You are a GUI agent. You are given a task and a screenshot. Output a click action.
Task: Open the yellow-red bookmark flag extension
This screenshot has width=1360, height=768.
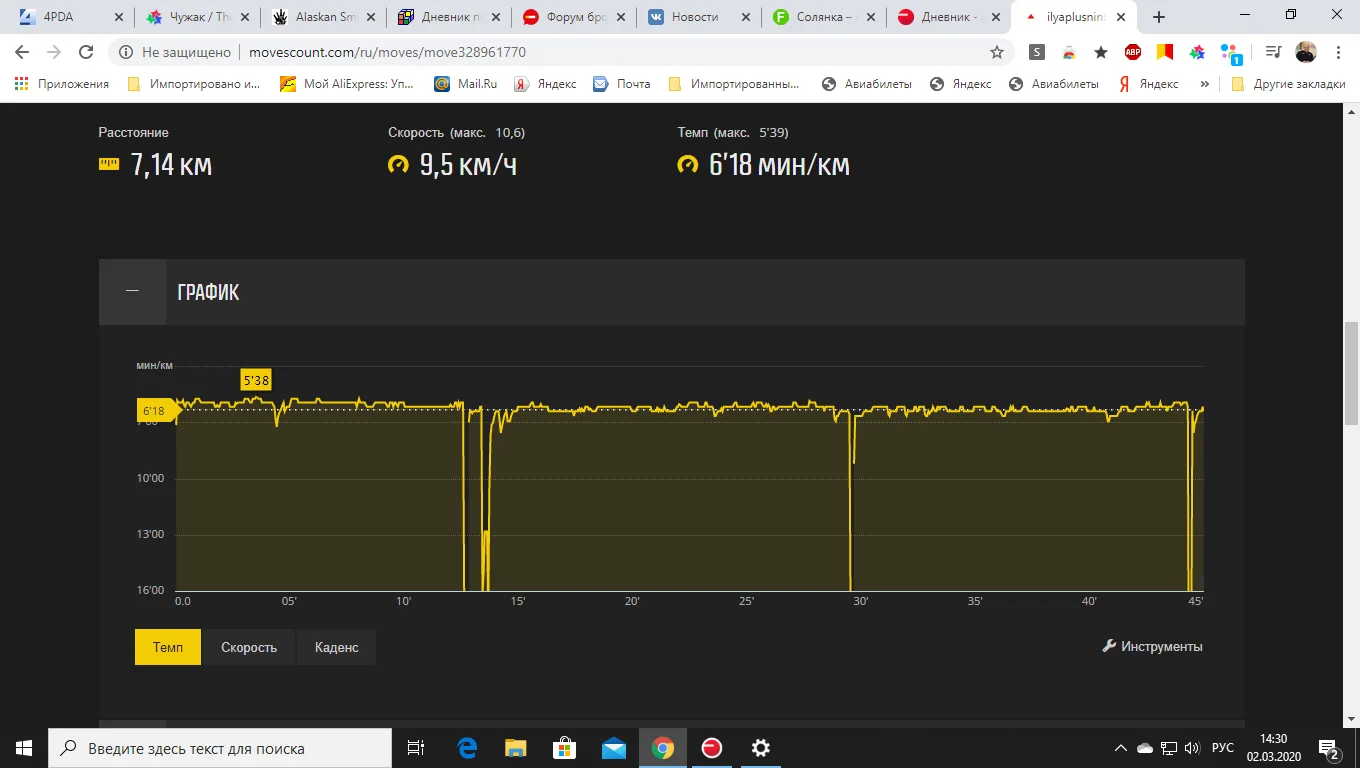pyautogui.click(x=1165, y=52)
